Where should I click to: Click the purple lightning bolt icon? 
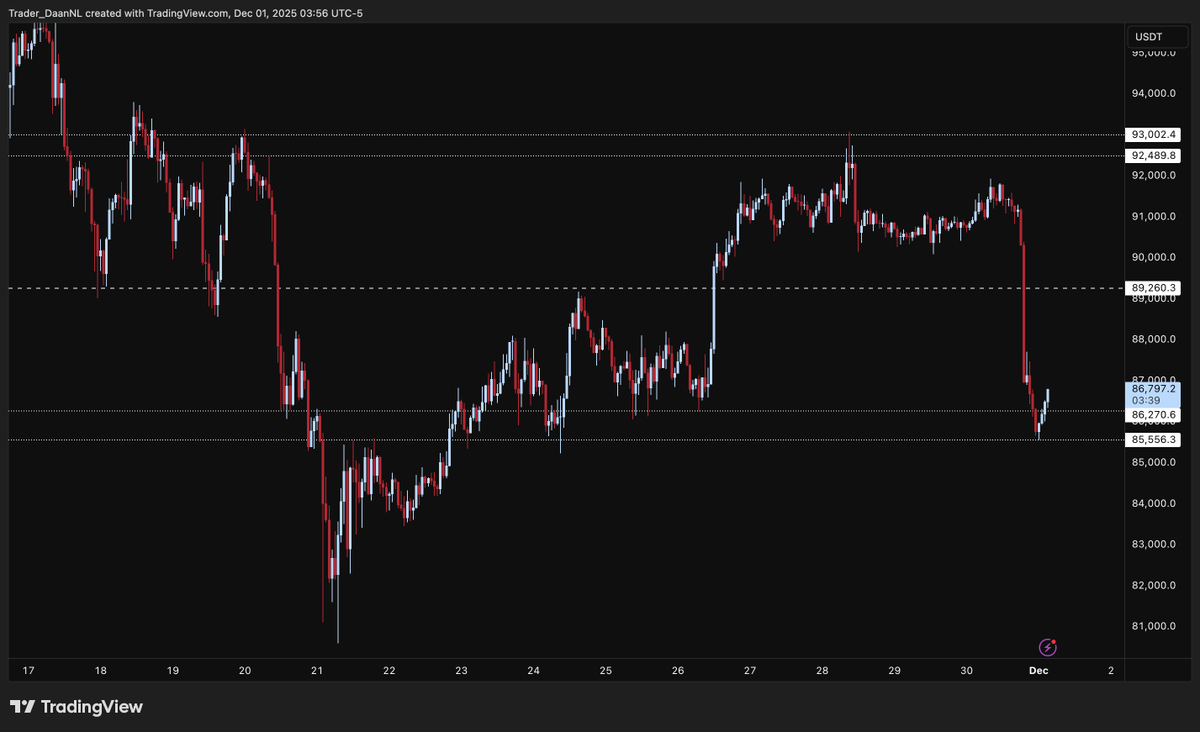point(1048,647)
